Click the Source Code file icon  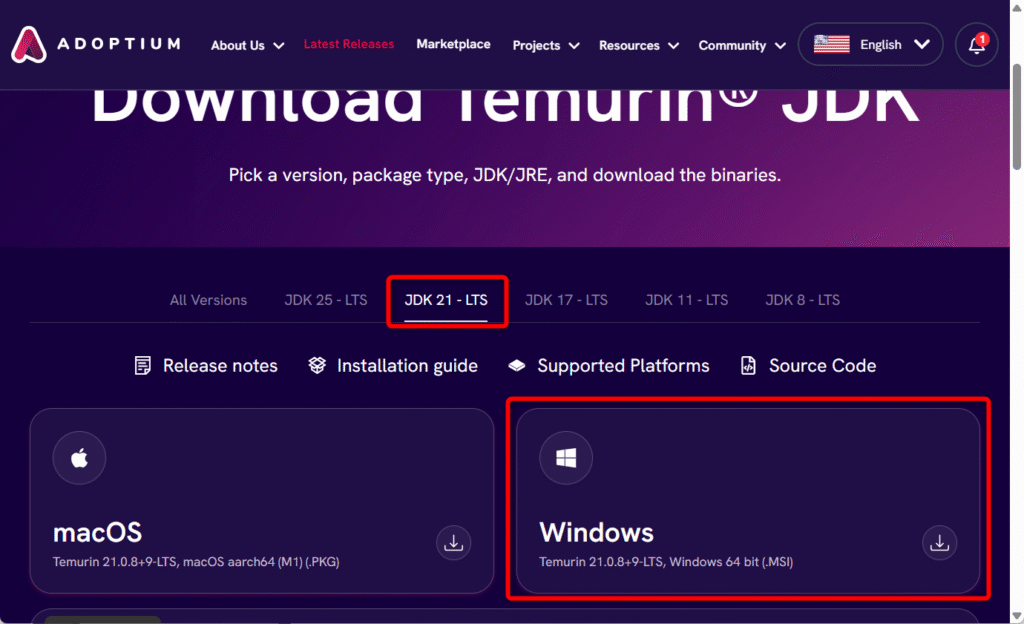tap(748, 366)
